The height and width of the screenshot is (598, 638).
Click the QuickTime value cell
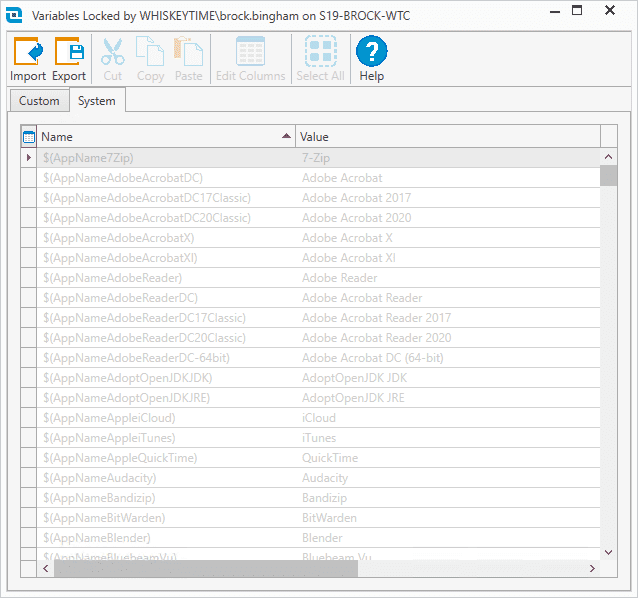448,458
